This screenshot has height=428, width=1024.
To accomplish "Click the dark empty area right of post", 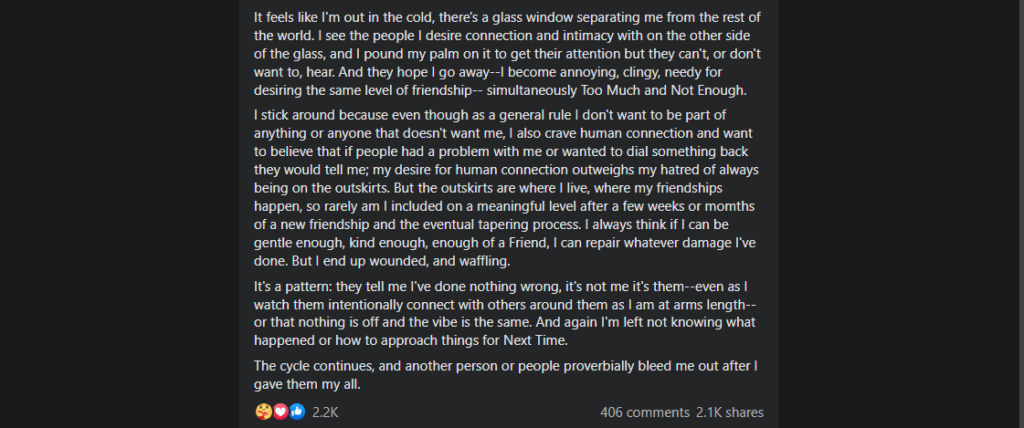I will click(x=901, y=214).
